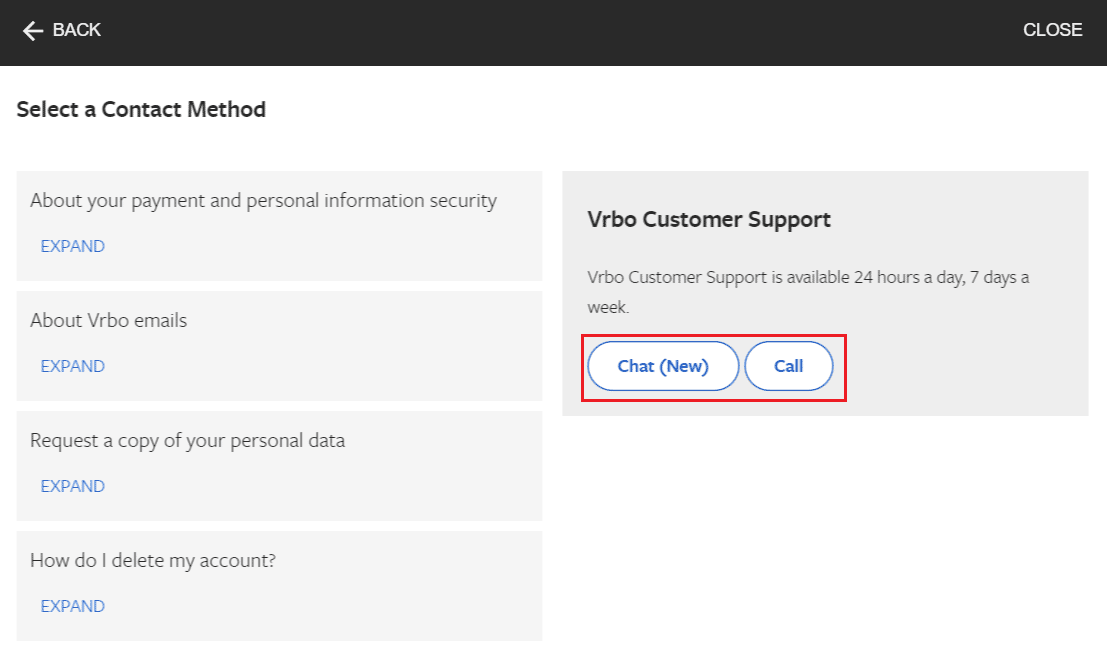Expand the payment and information security section
Screen dimensions: 1107x657
point(72,246)
